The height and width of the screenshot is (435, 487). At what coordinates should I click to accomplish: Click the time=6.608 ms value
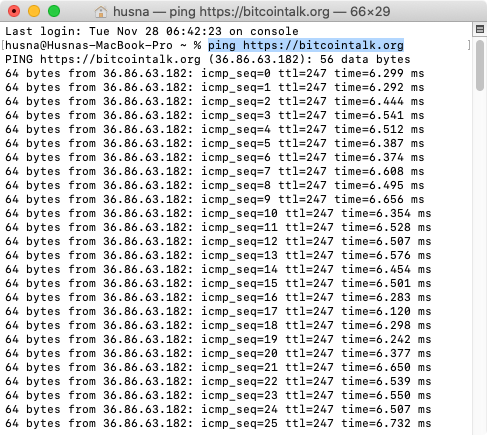[x=379, y=171]
